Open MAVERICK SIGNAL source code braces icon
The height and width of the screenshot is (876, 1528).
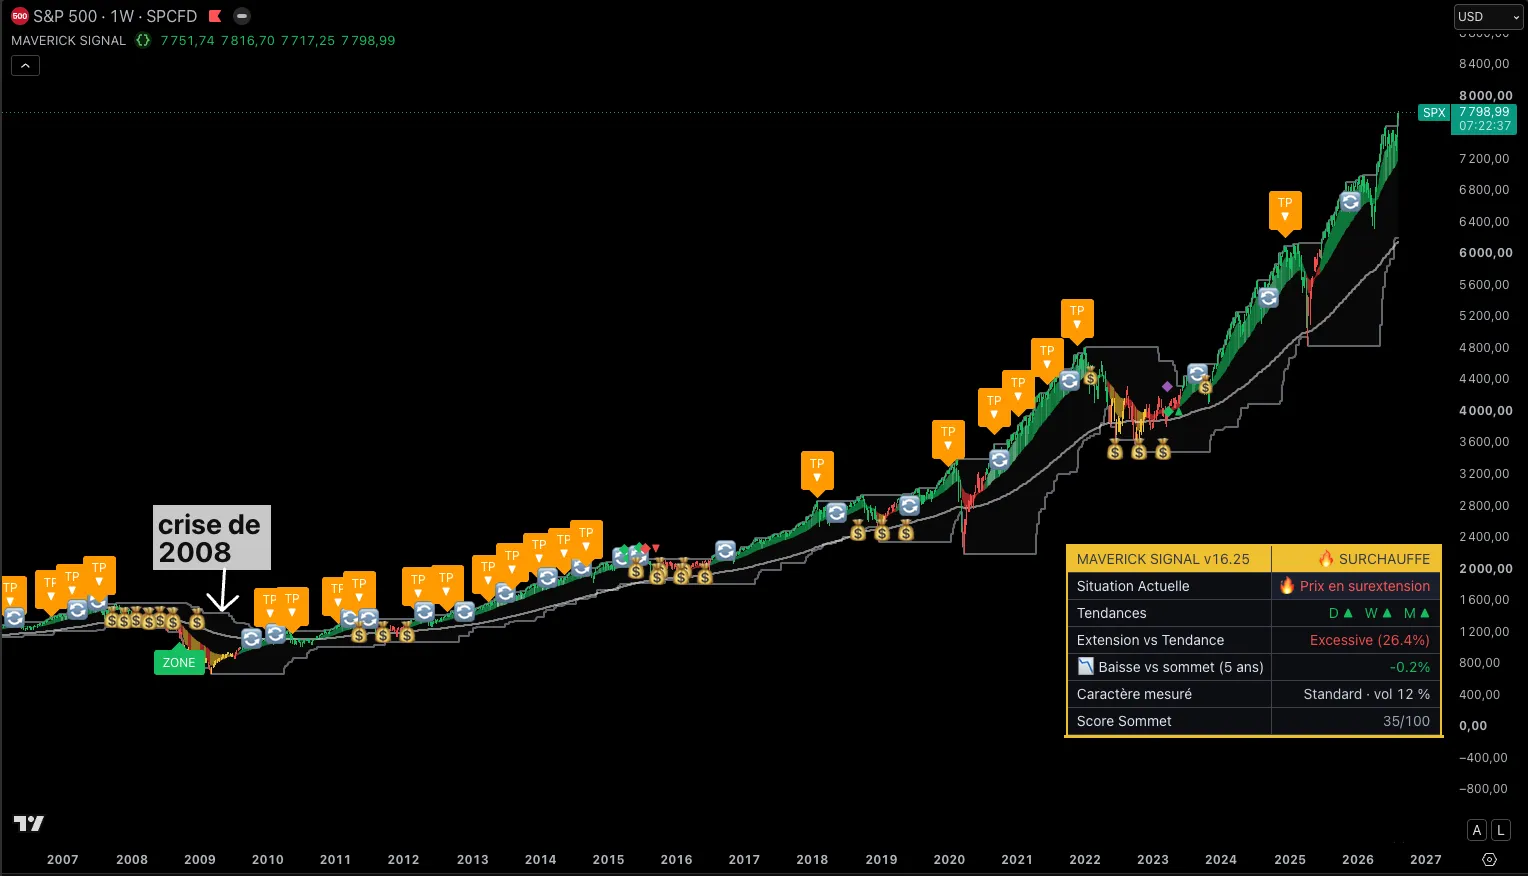pos(143,40)
